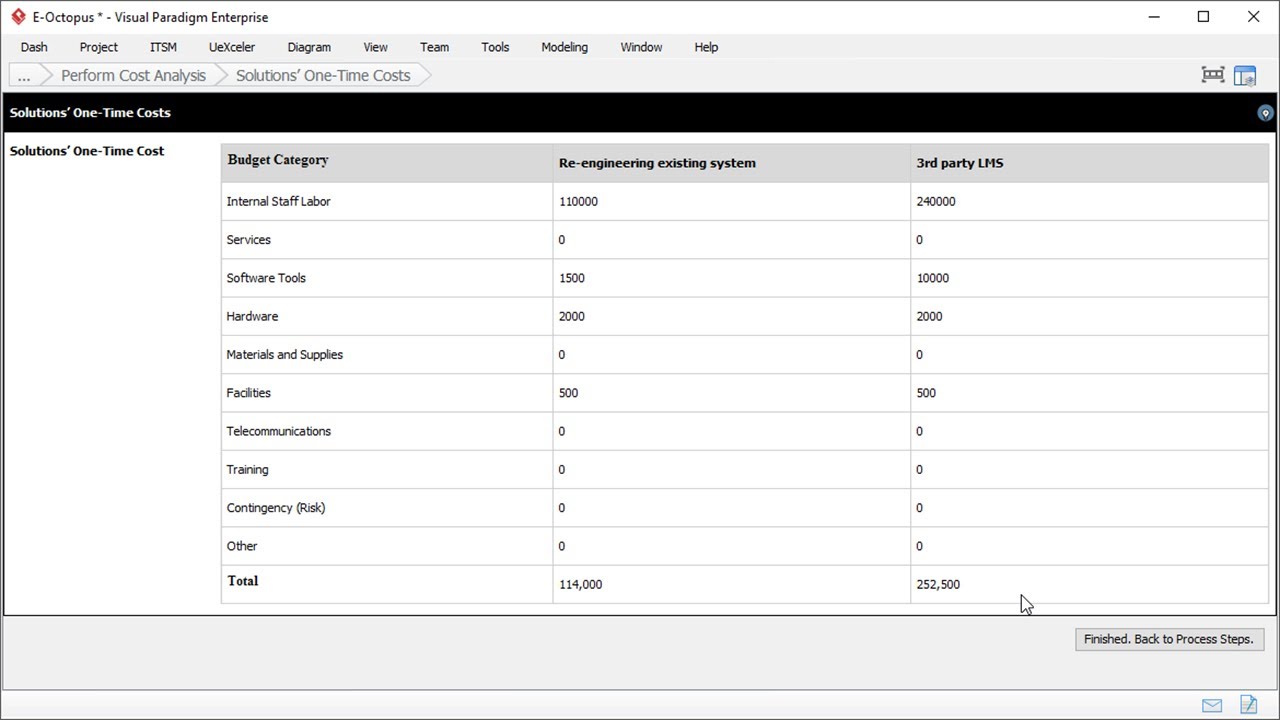Open the message envelope icon in status bar
Screen dimensions: 1280x720
tap(1212, 705)
